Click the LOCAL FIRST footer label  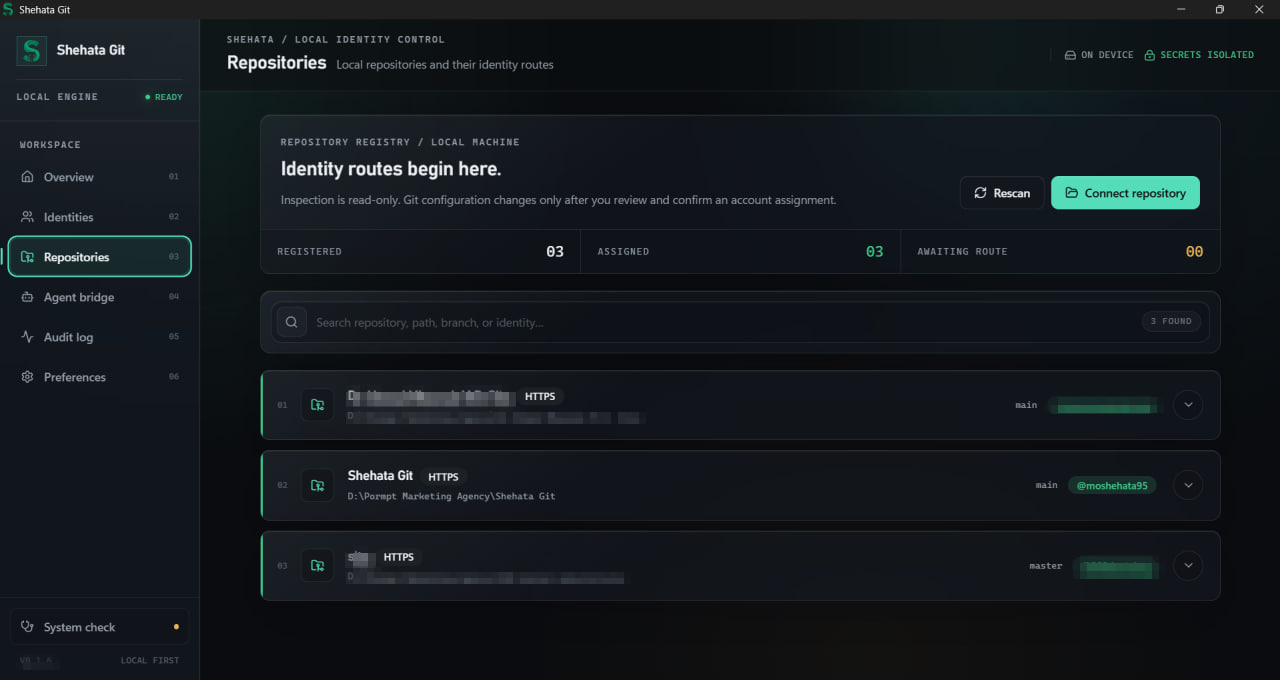[150, 661]
